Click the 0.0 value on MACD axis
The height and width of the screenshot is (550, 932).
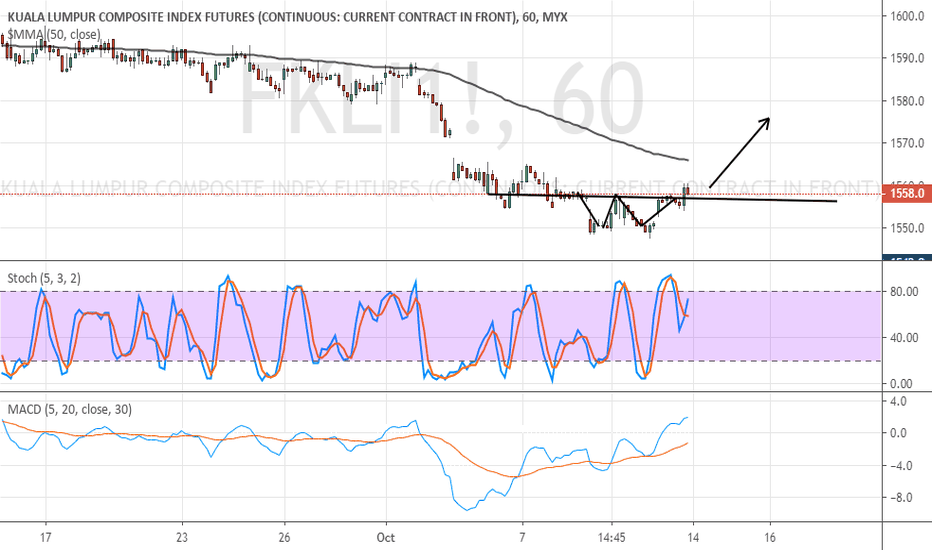click(x=899, y=433)
